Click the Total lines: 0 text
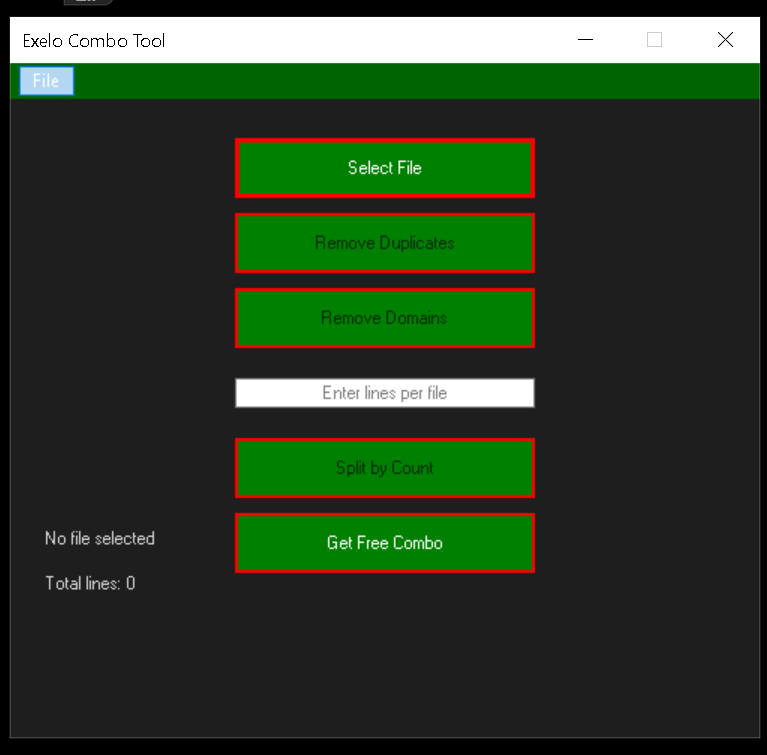The image size is (767, 755). (90, 583)
